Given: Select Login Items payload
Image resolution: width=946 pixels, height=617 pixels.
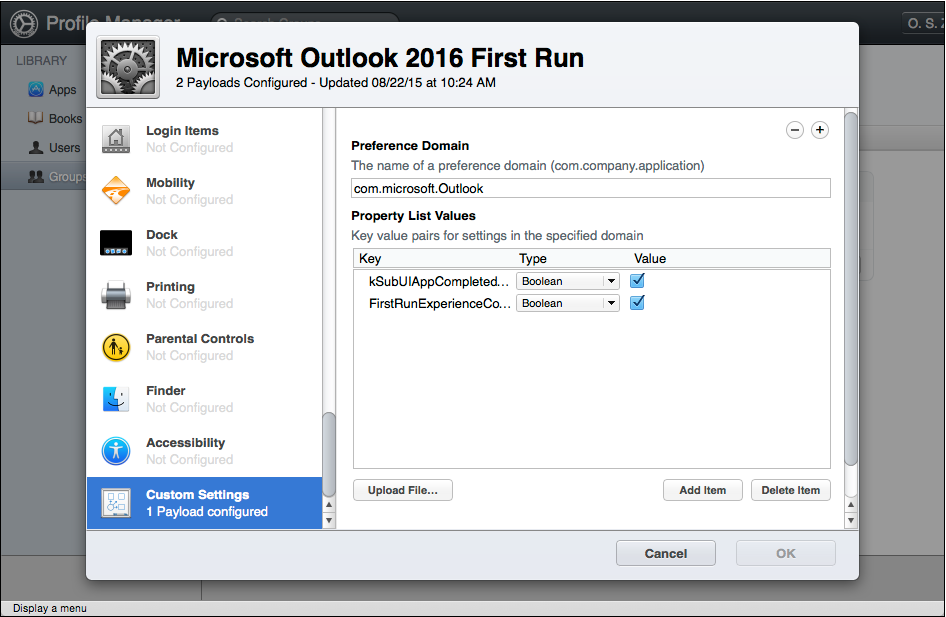Looking at the screenshot, I should [205, 139].
